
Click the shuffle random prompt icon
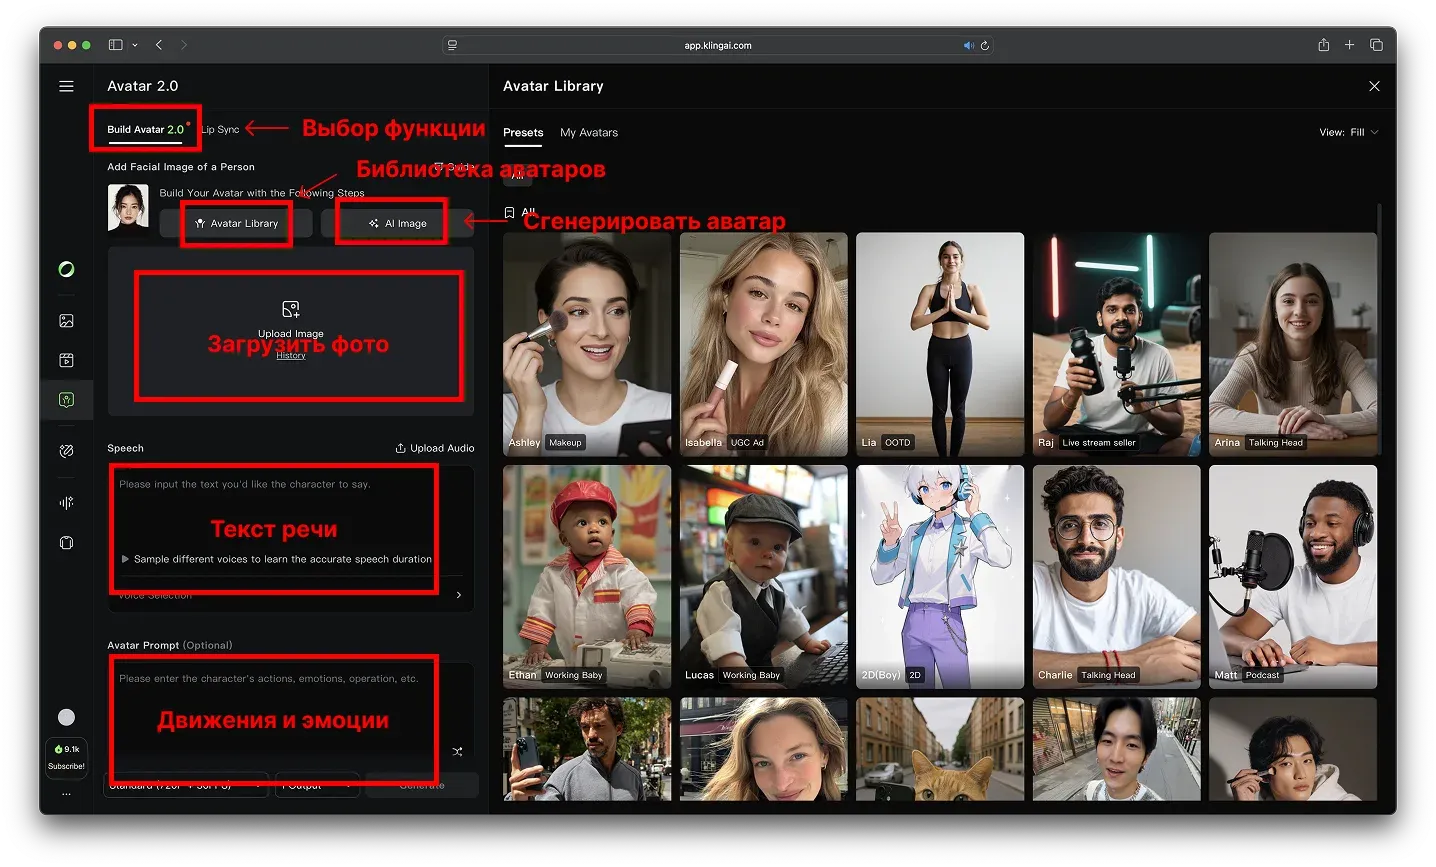click(457, 752)
